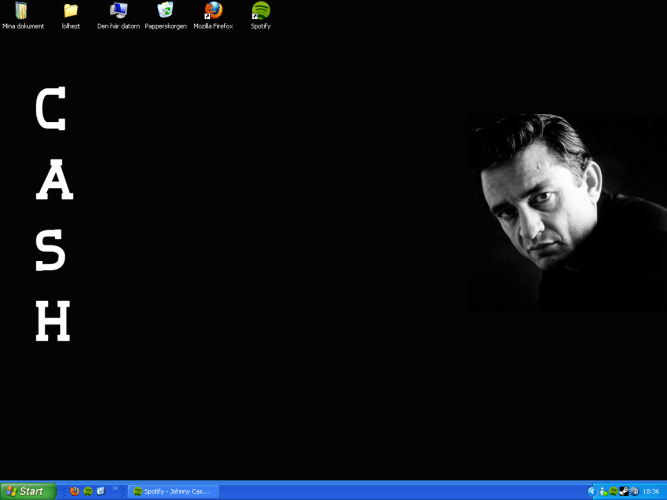Click empty taskbar area right of Spotify button
Viewport: 667px width, 500px height.
point(400,491)
